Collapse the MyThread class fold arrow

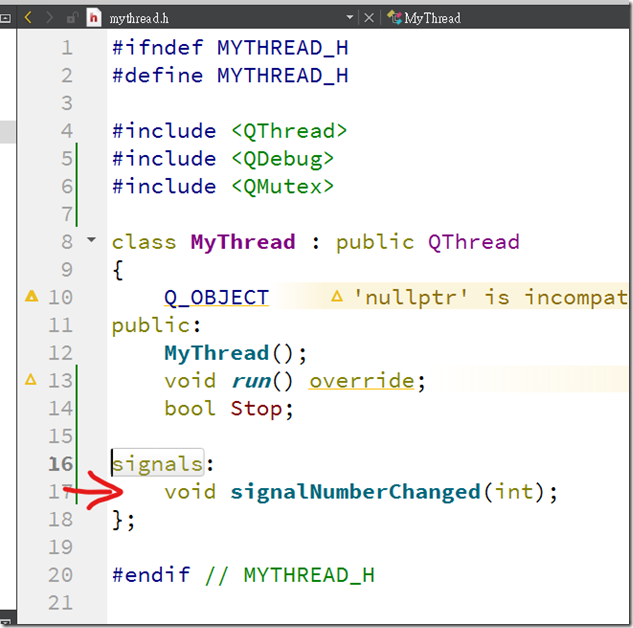tap(92, 239)
